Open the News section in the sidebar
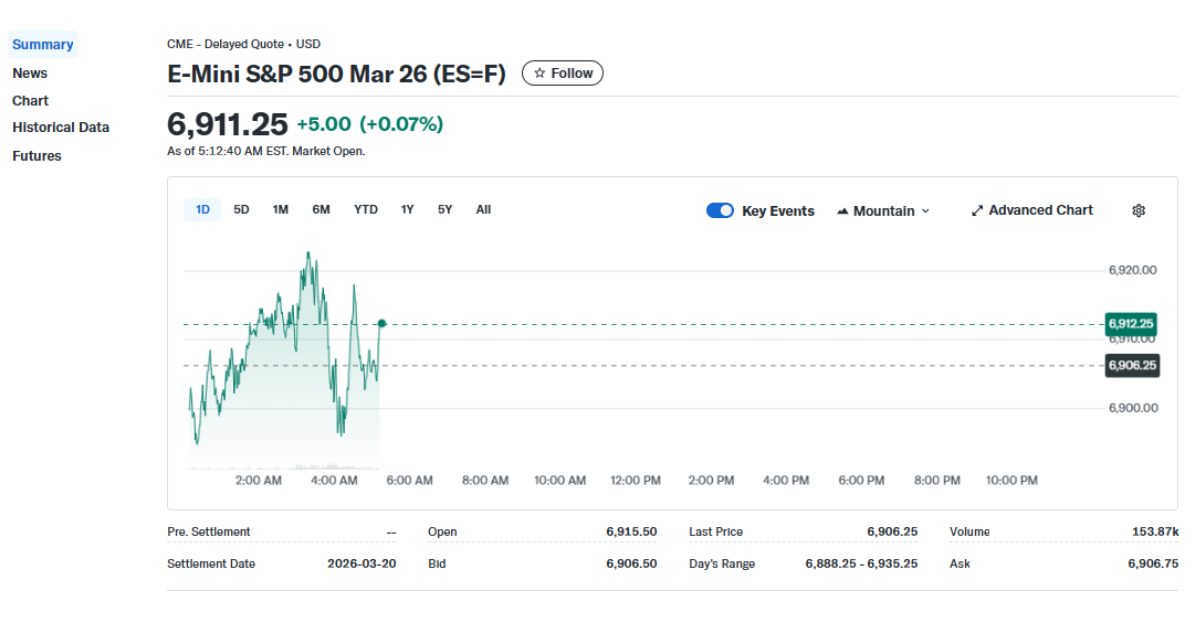The width and height of the screenshot is (1200, 630). click(30, 72)
